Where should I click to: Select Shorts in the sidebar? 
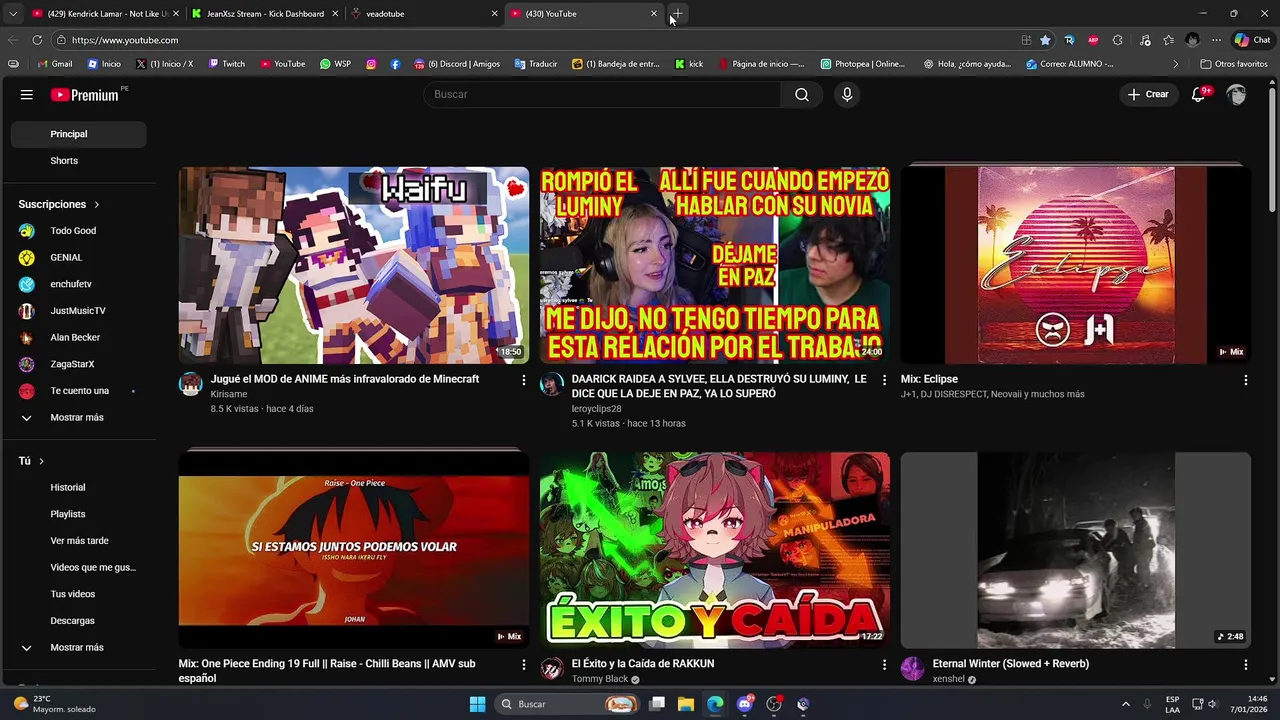(78, 161)
